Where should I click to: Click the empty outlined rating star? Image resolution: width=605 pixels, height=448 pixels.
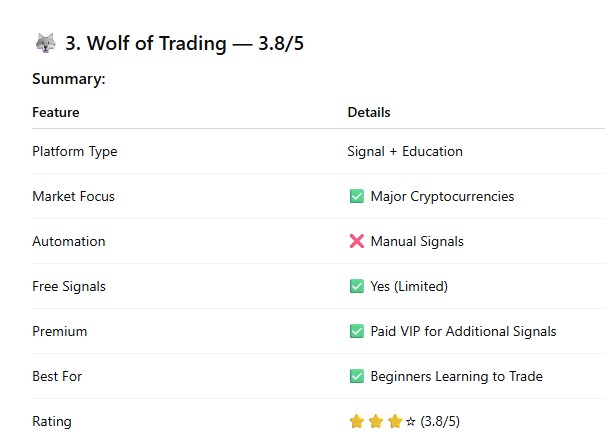click(x=410, y=421)
